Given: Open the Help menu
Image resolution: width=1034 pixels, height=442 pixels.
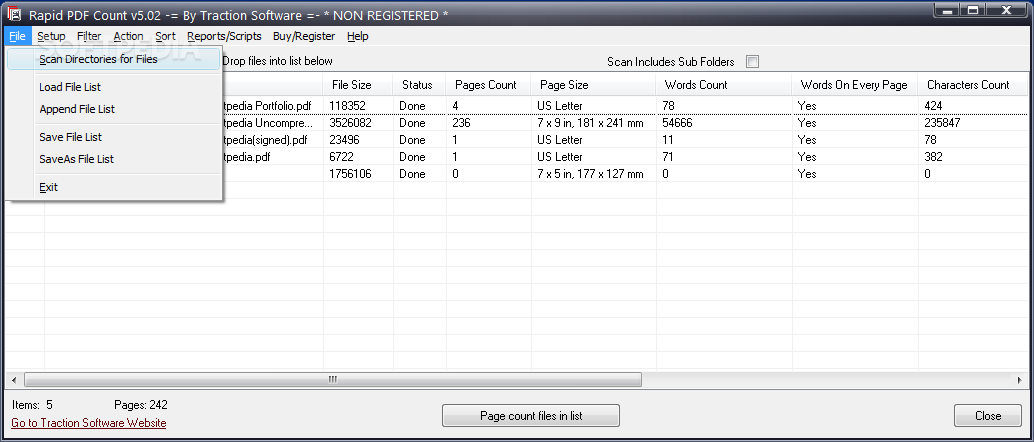Looking at the screenshot, I should pos(357,36).
